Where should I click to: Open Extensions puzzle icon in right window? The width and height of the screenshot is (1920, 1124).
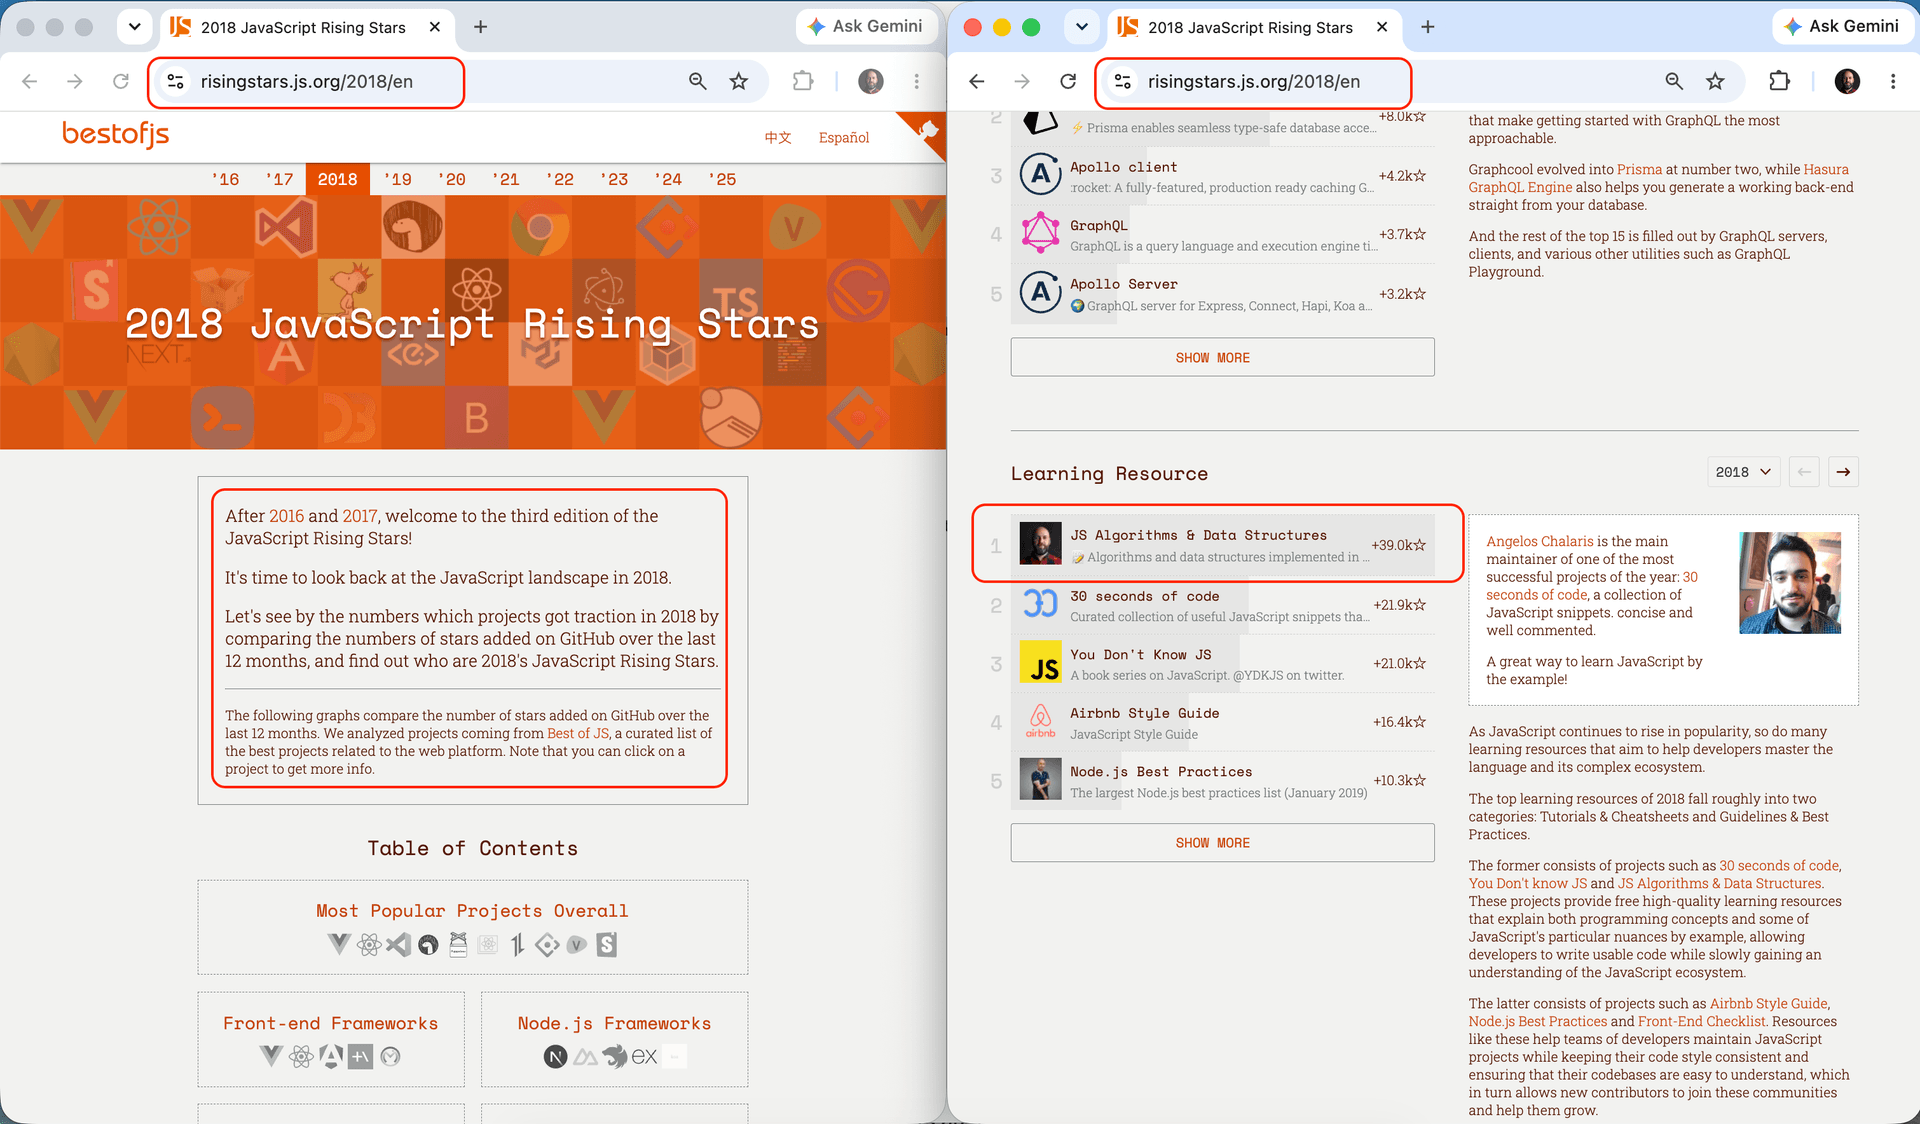[1780, 82]
